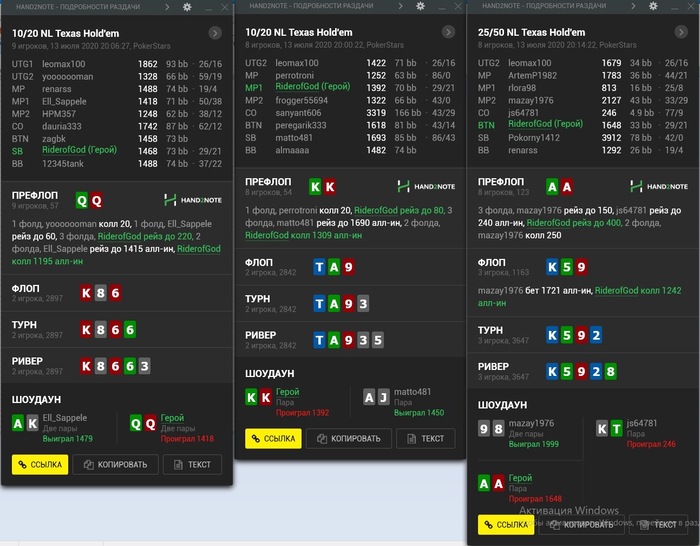
Task: Click КОПИРОВАТЬ button in the KK hand window
Action: coord(349,438)
